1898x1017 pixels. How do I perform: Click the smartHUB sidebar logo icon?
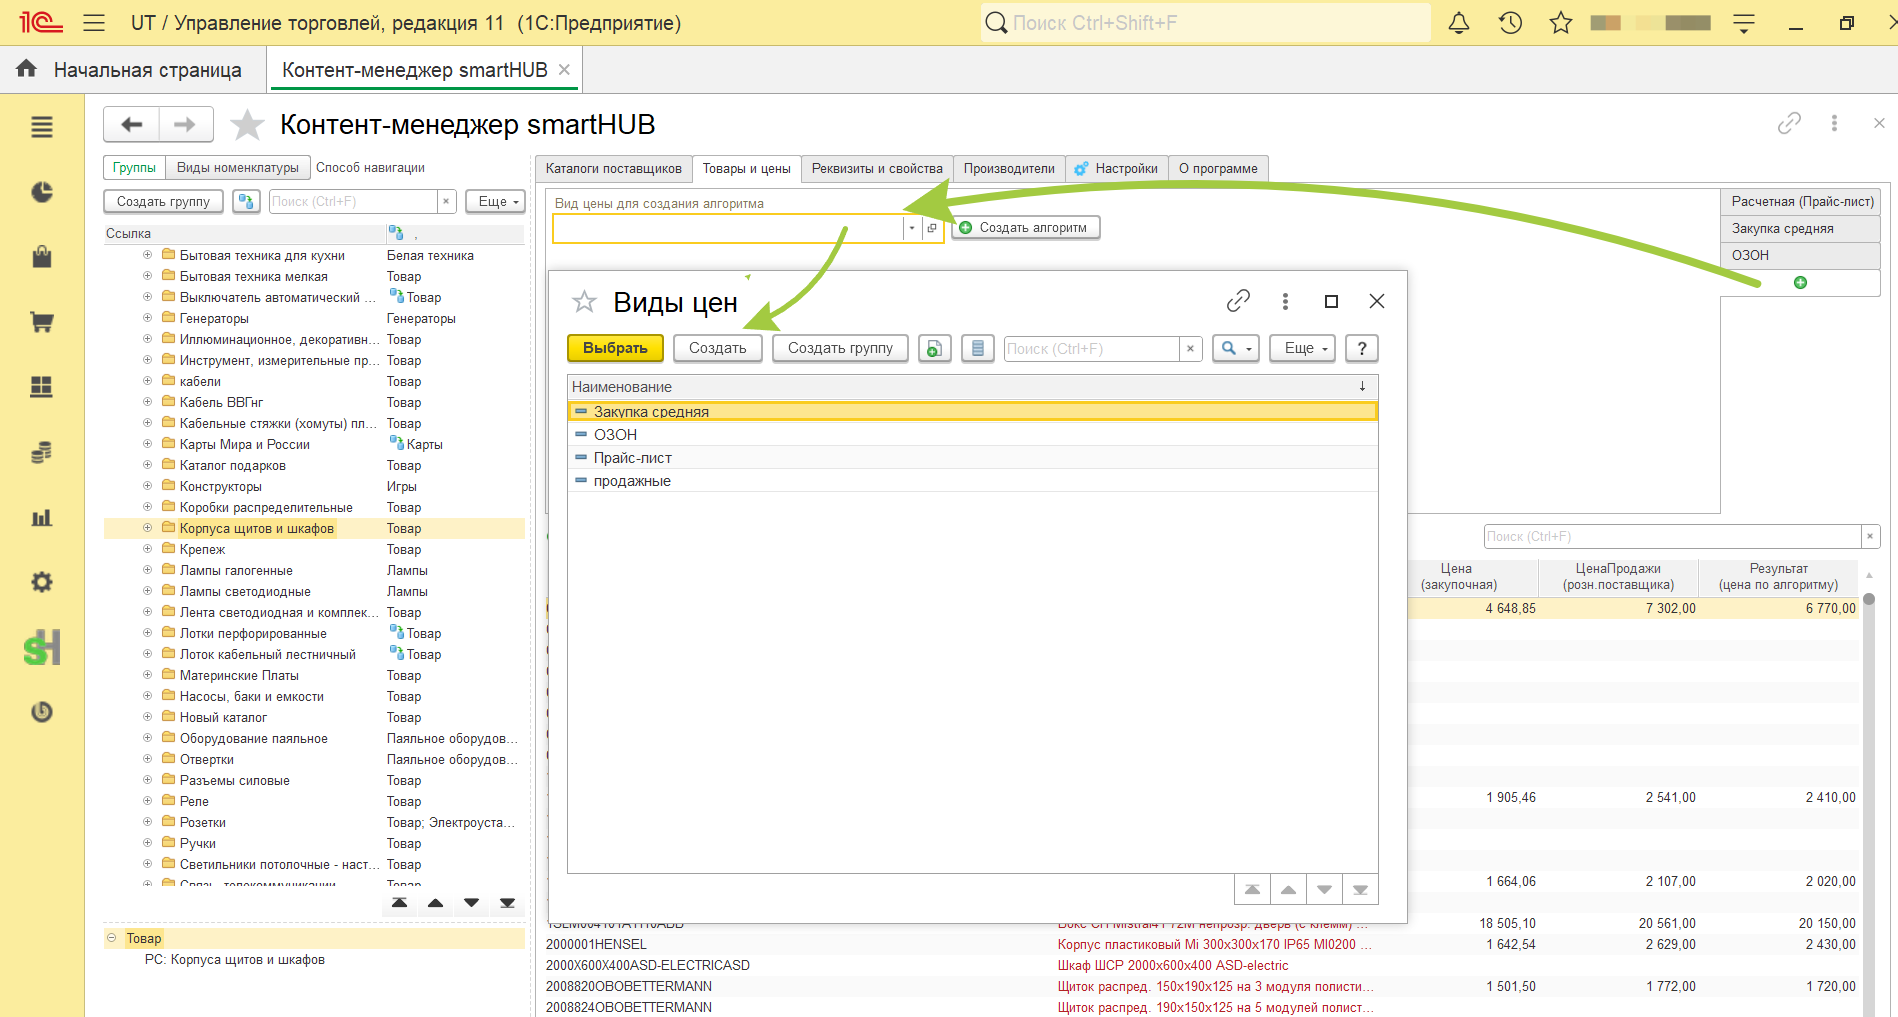coord(42,648)
